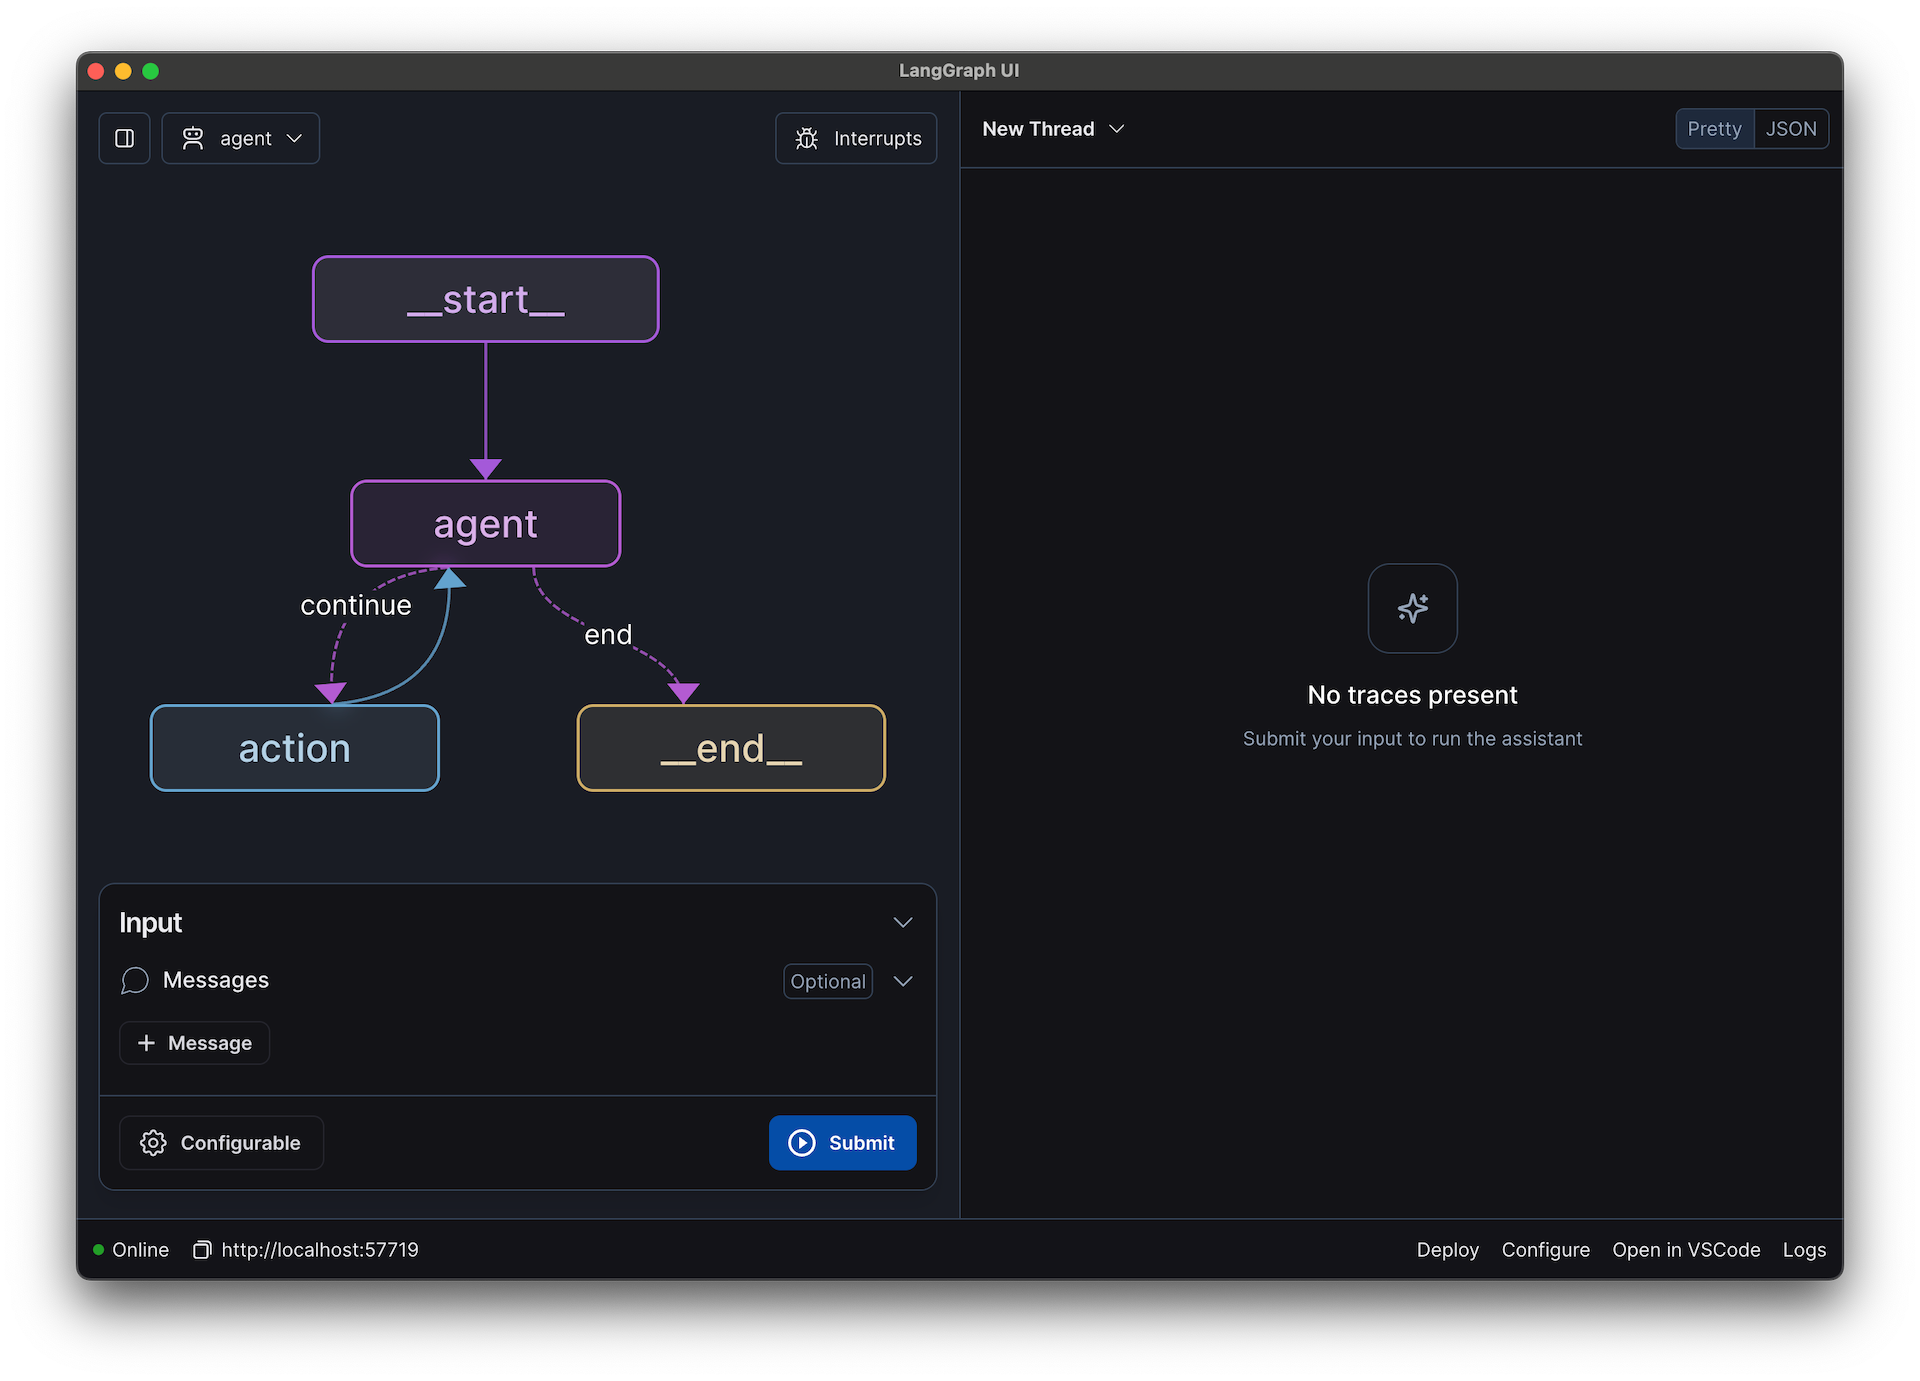This screenshot has width=1920, height=1381.
Task: Click the Configurable settings gear icon
Action: point(151,1142)
